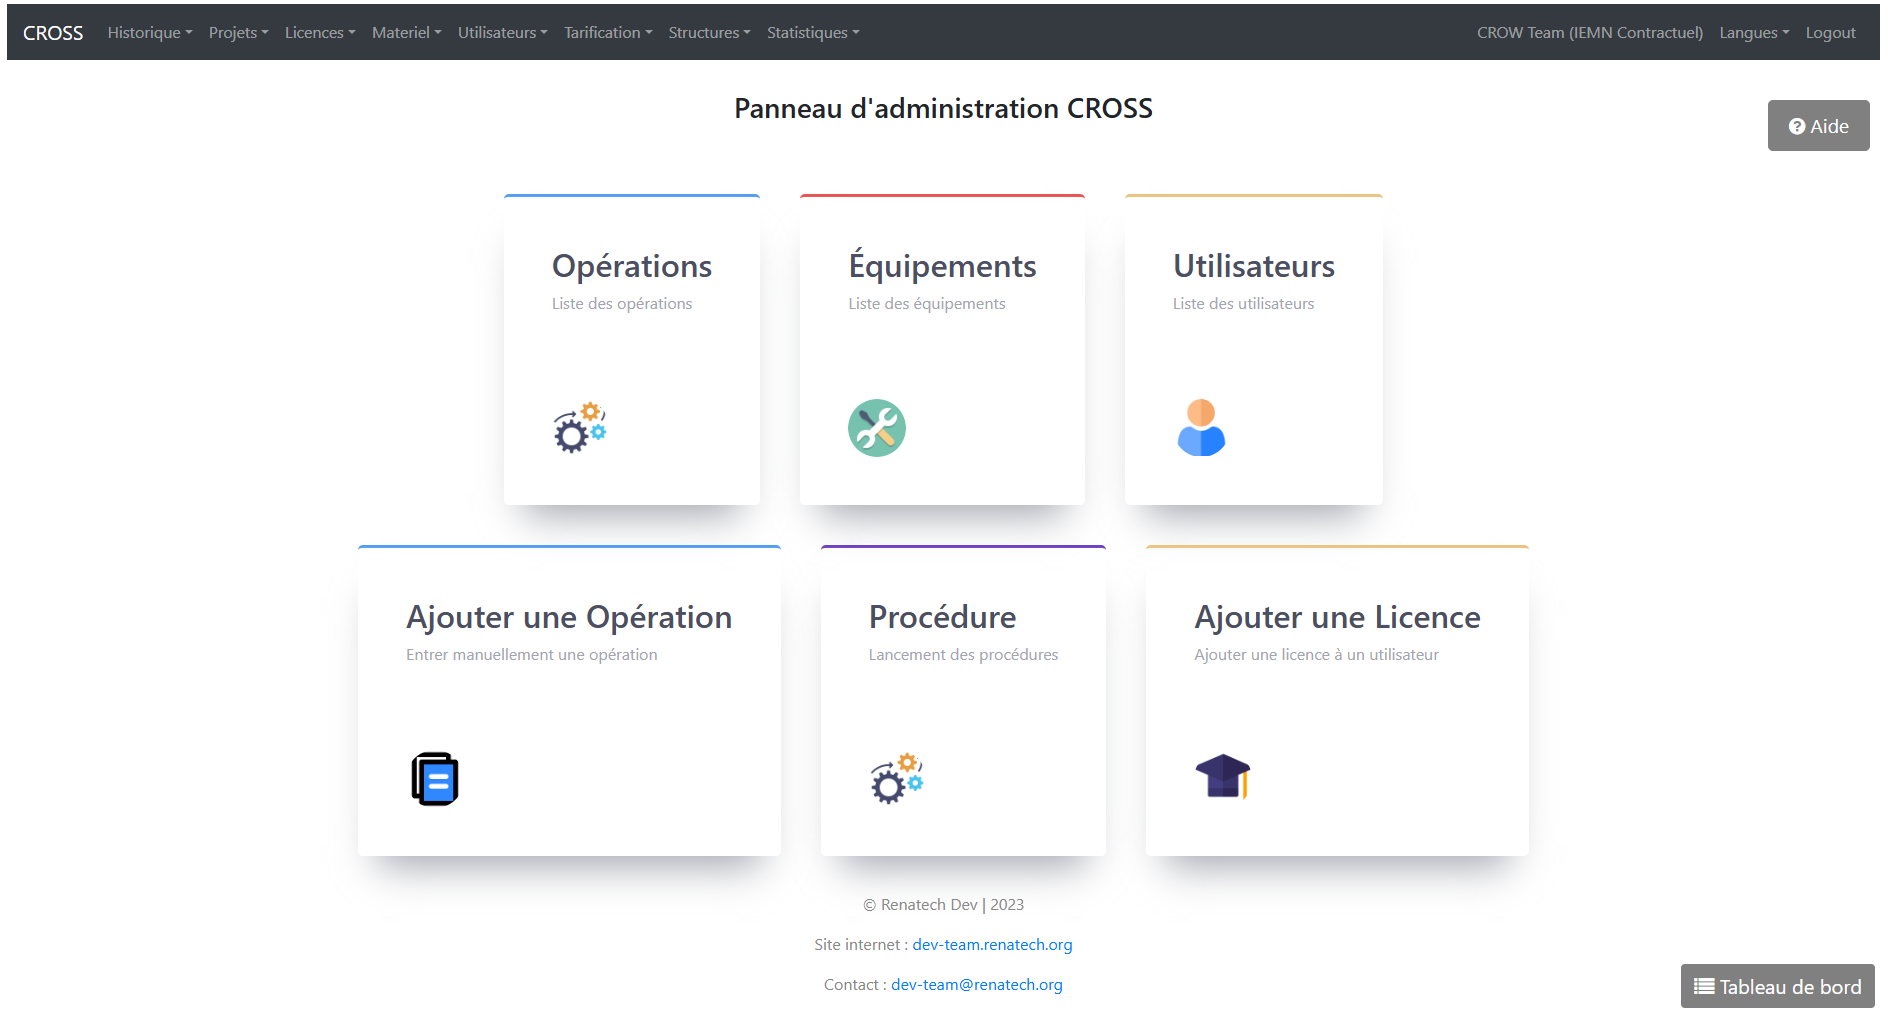Viewport: 1888px width, 1026px height.
Task: Click the gears icon in Procédure card
Action: (x=897, y=779)
